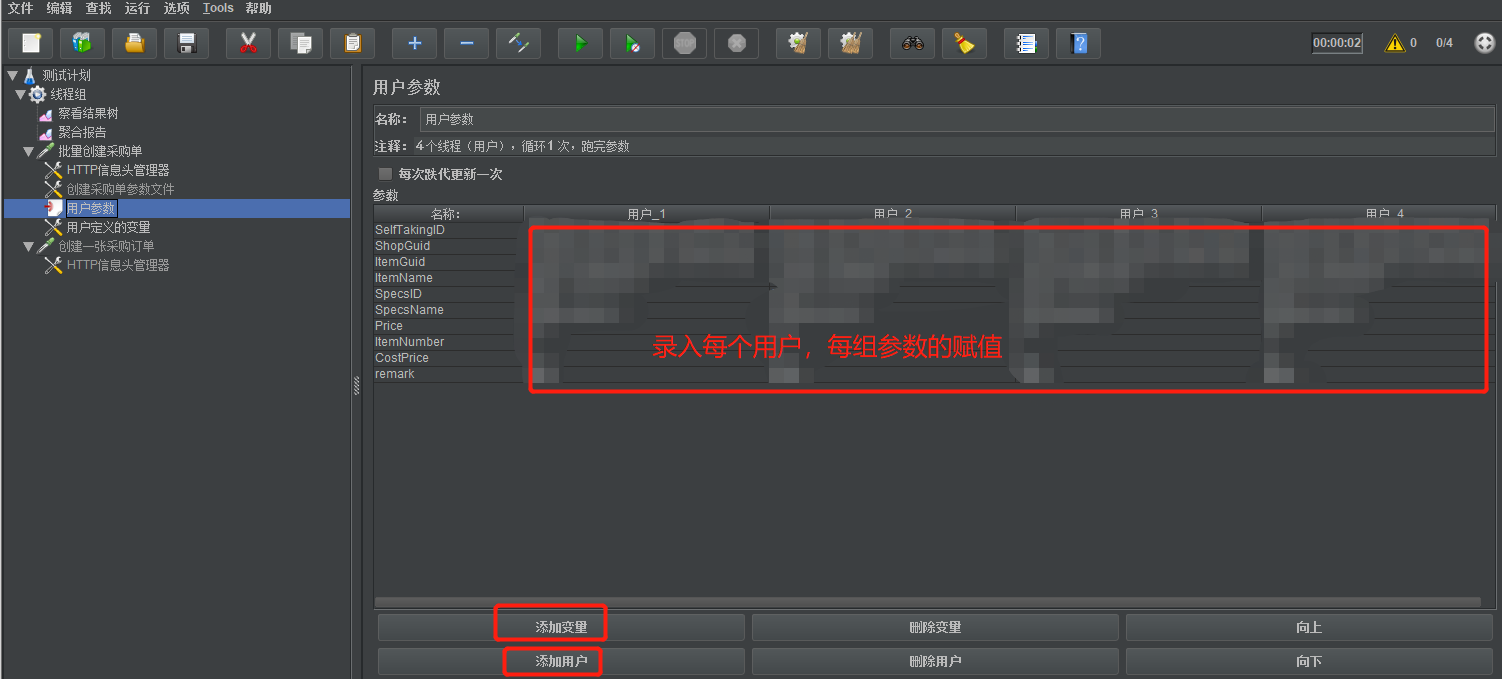Screen dimensions: 1502x679
Task: Select HTTP信息头管理器 under 批量创建采购单
Action: click(x=118, y=170)
